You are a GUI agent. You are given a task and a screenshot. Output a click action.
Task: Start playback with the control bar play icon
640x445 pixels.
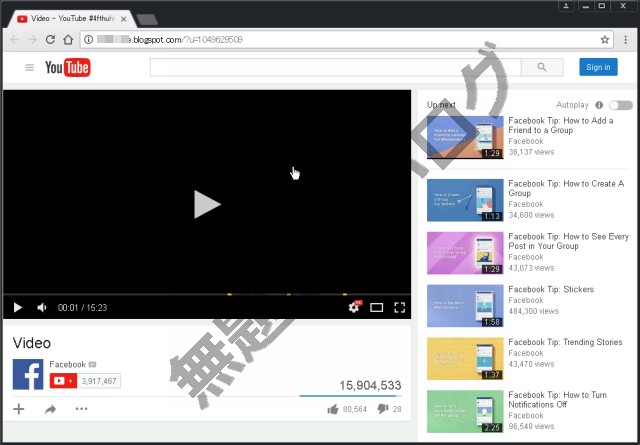click(x=18, y=307)
